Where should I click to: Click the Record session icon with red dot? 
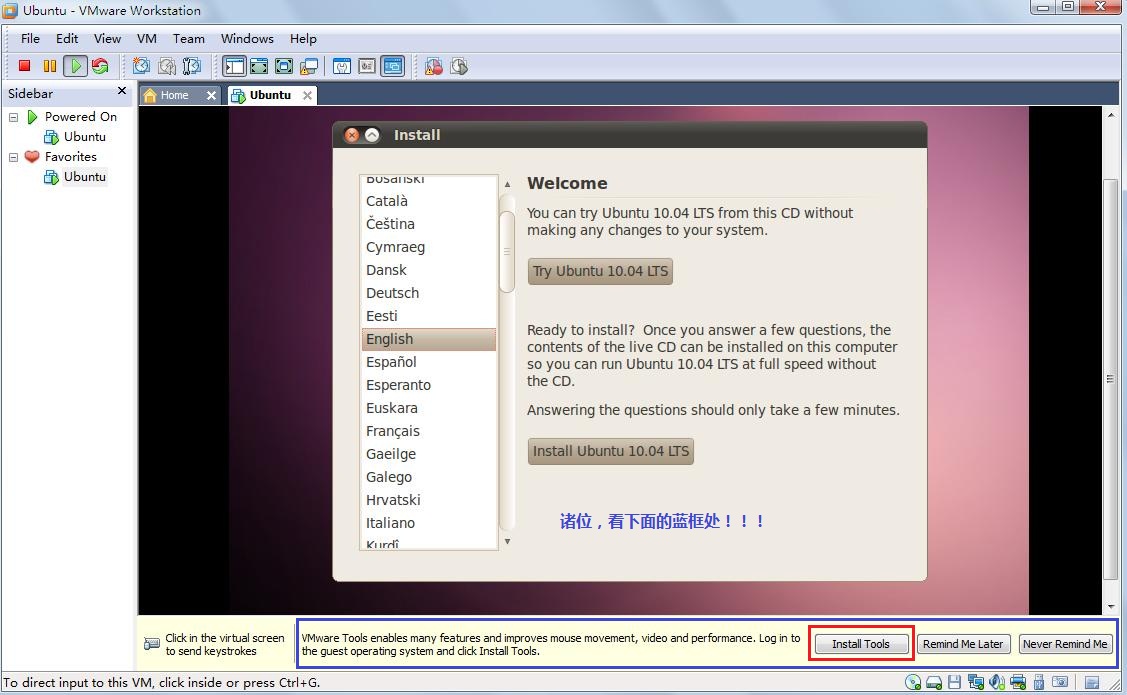433,66
